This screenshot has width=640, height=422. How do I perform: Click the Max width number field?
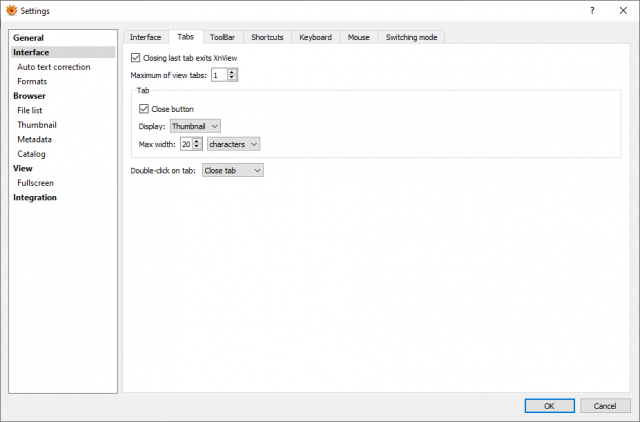coord(187,144)
